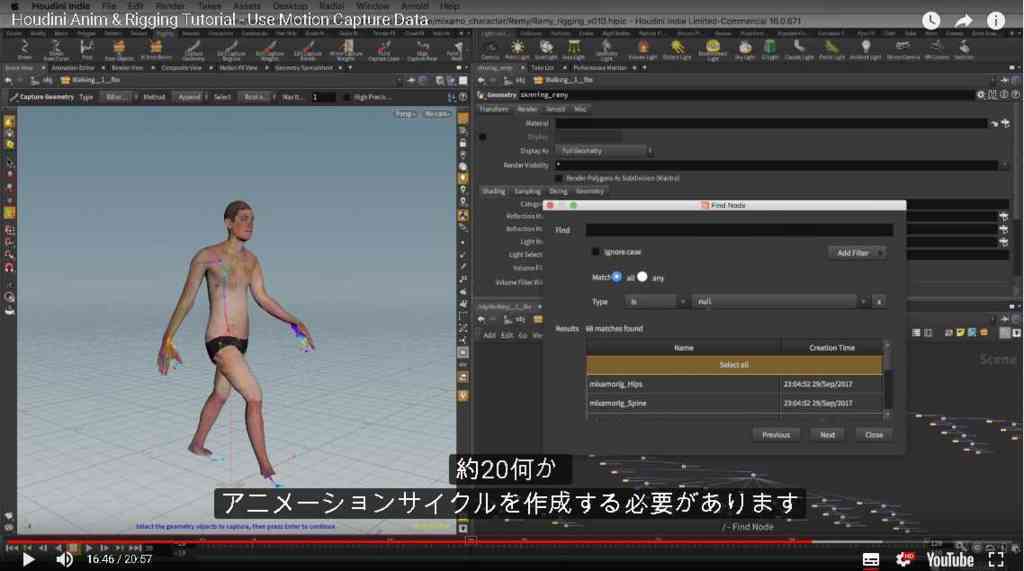This screenshot has width=1024, height=571.
Task: Click the Environment Light shelf tool
Action: click(712, 50)
